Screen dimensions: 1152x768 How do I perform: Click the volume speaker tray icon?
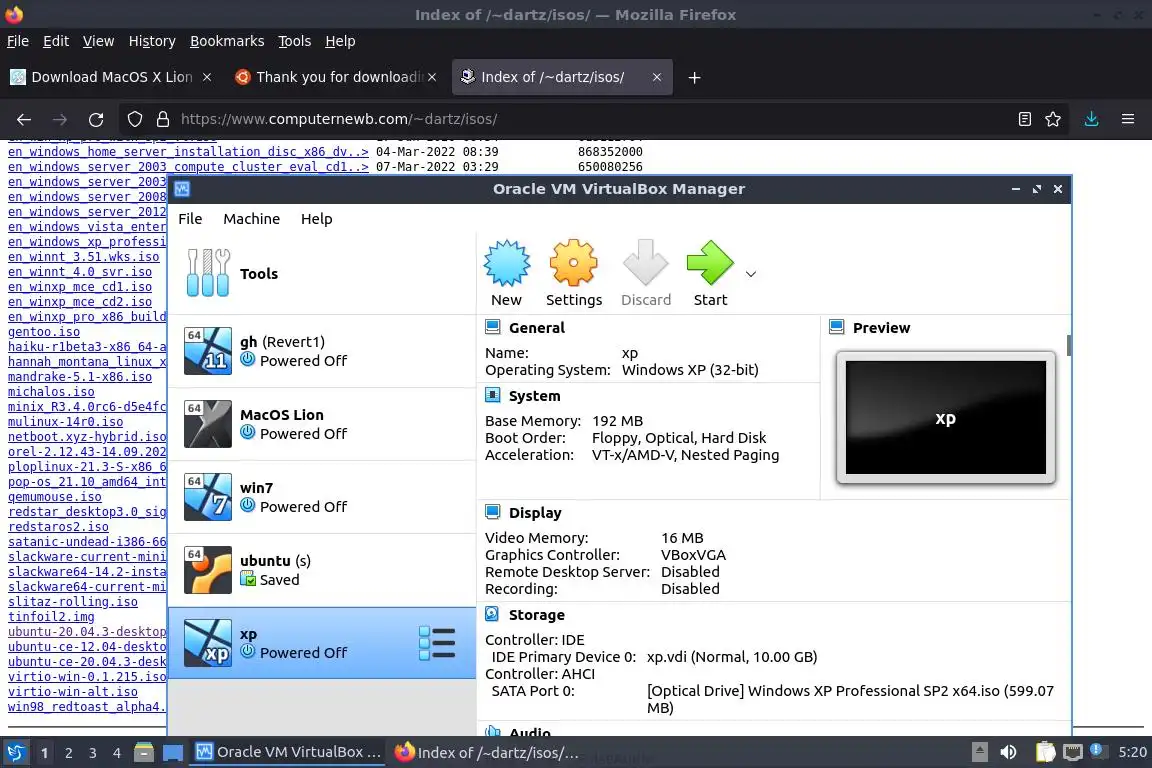[x=1009, y=752]
